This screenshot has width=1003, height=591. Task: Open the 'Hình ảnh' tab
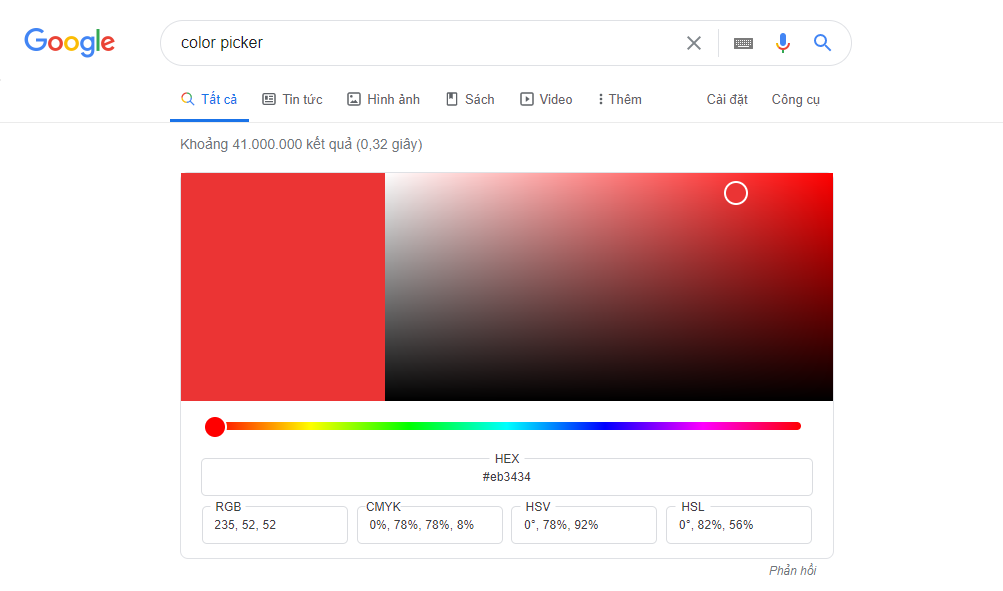pos(383,100)
